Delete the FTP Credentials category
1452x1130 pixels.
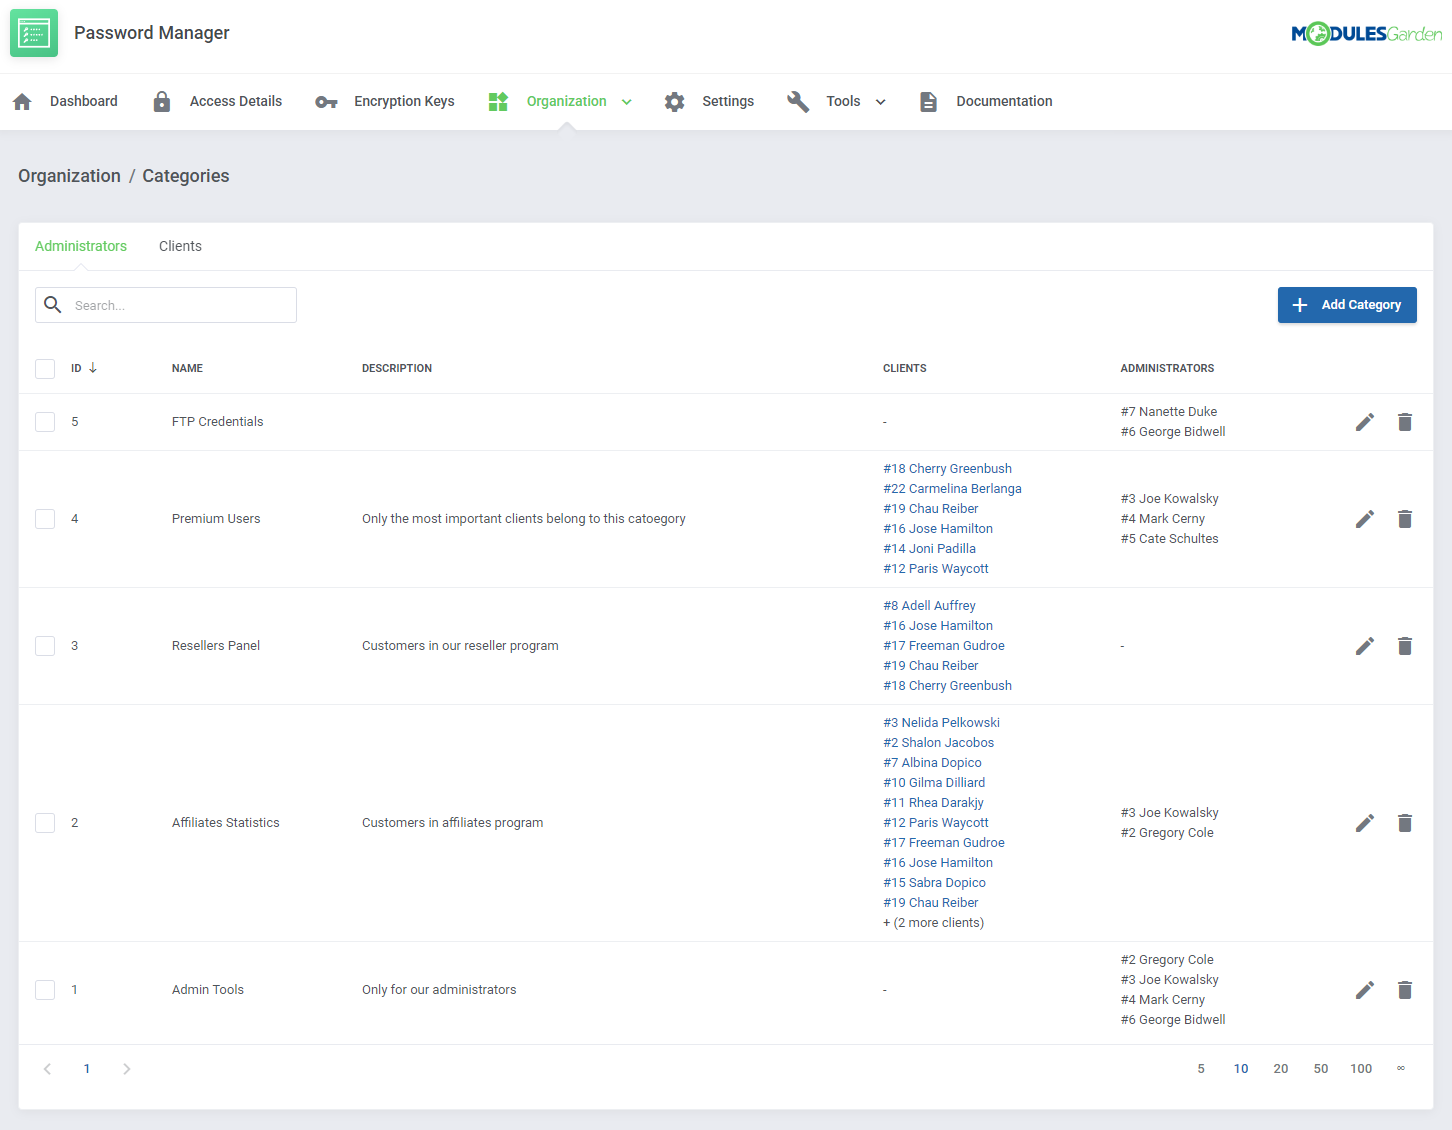click(x=1405, y=422)
